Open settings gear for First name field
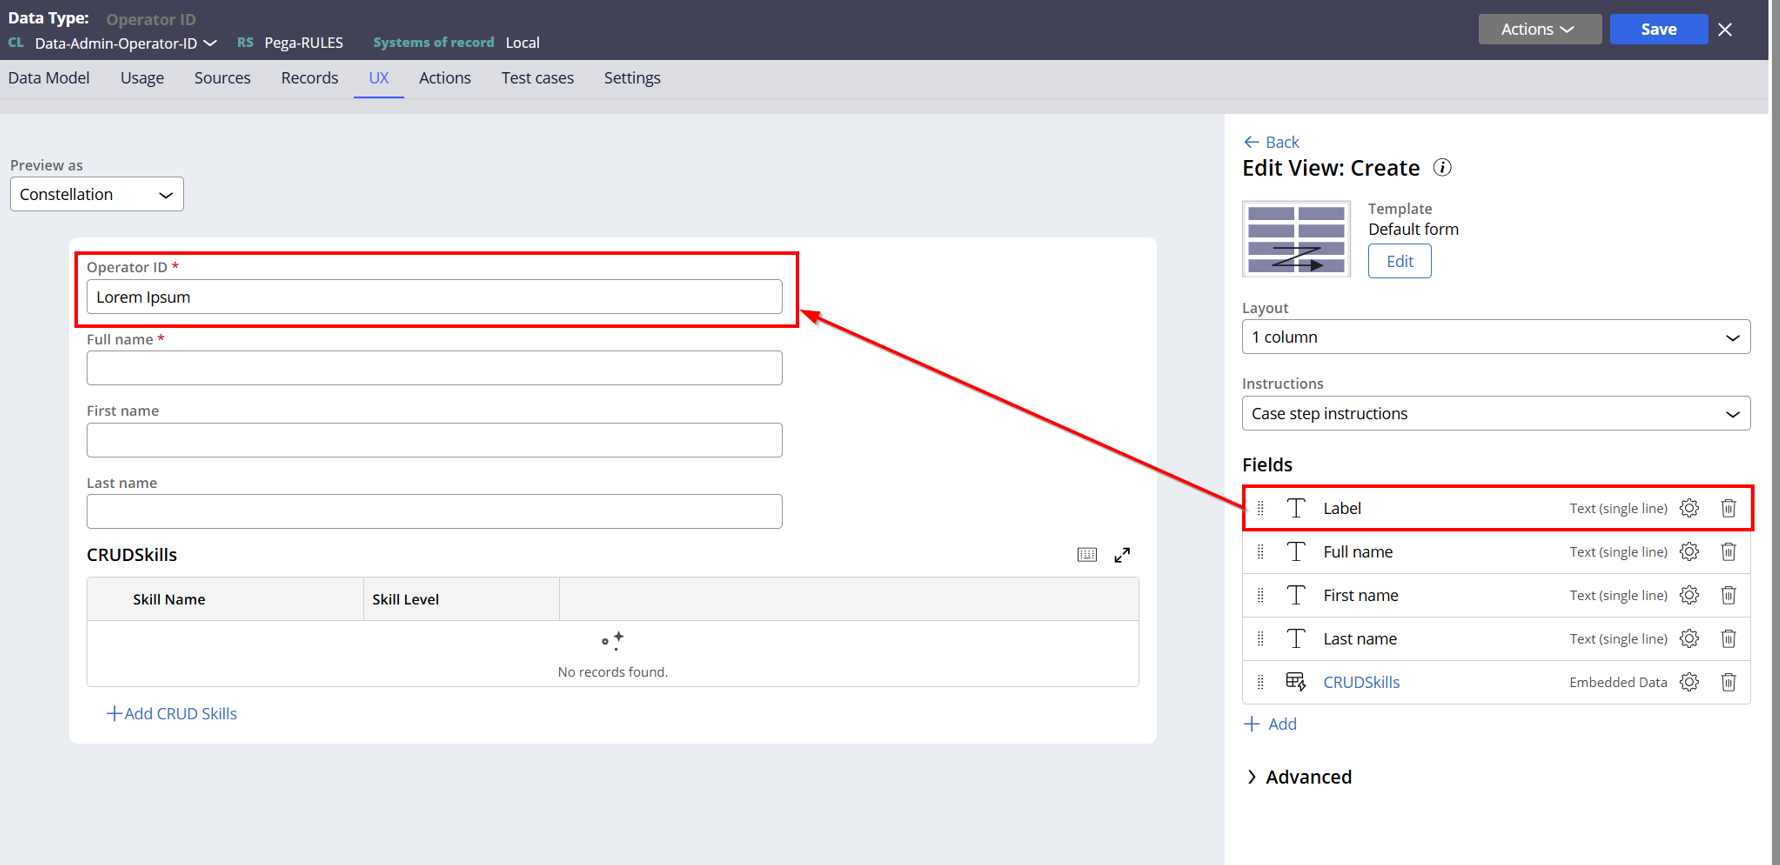1780x865 pixels. point(1689,595)
